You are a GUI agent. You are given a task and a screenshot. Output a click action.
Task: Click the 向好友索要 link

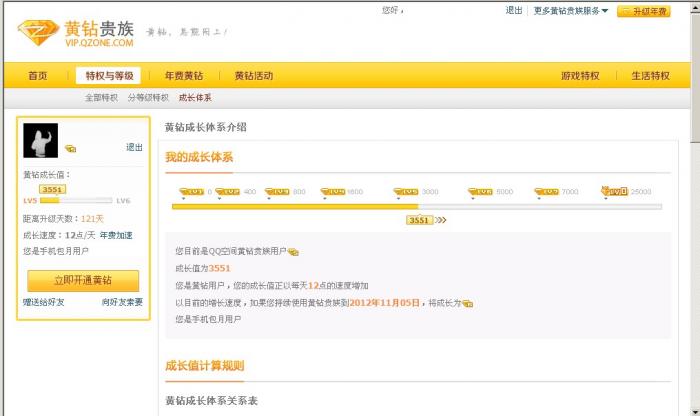click(x=122, y=302)
